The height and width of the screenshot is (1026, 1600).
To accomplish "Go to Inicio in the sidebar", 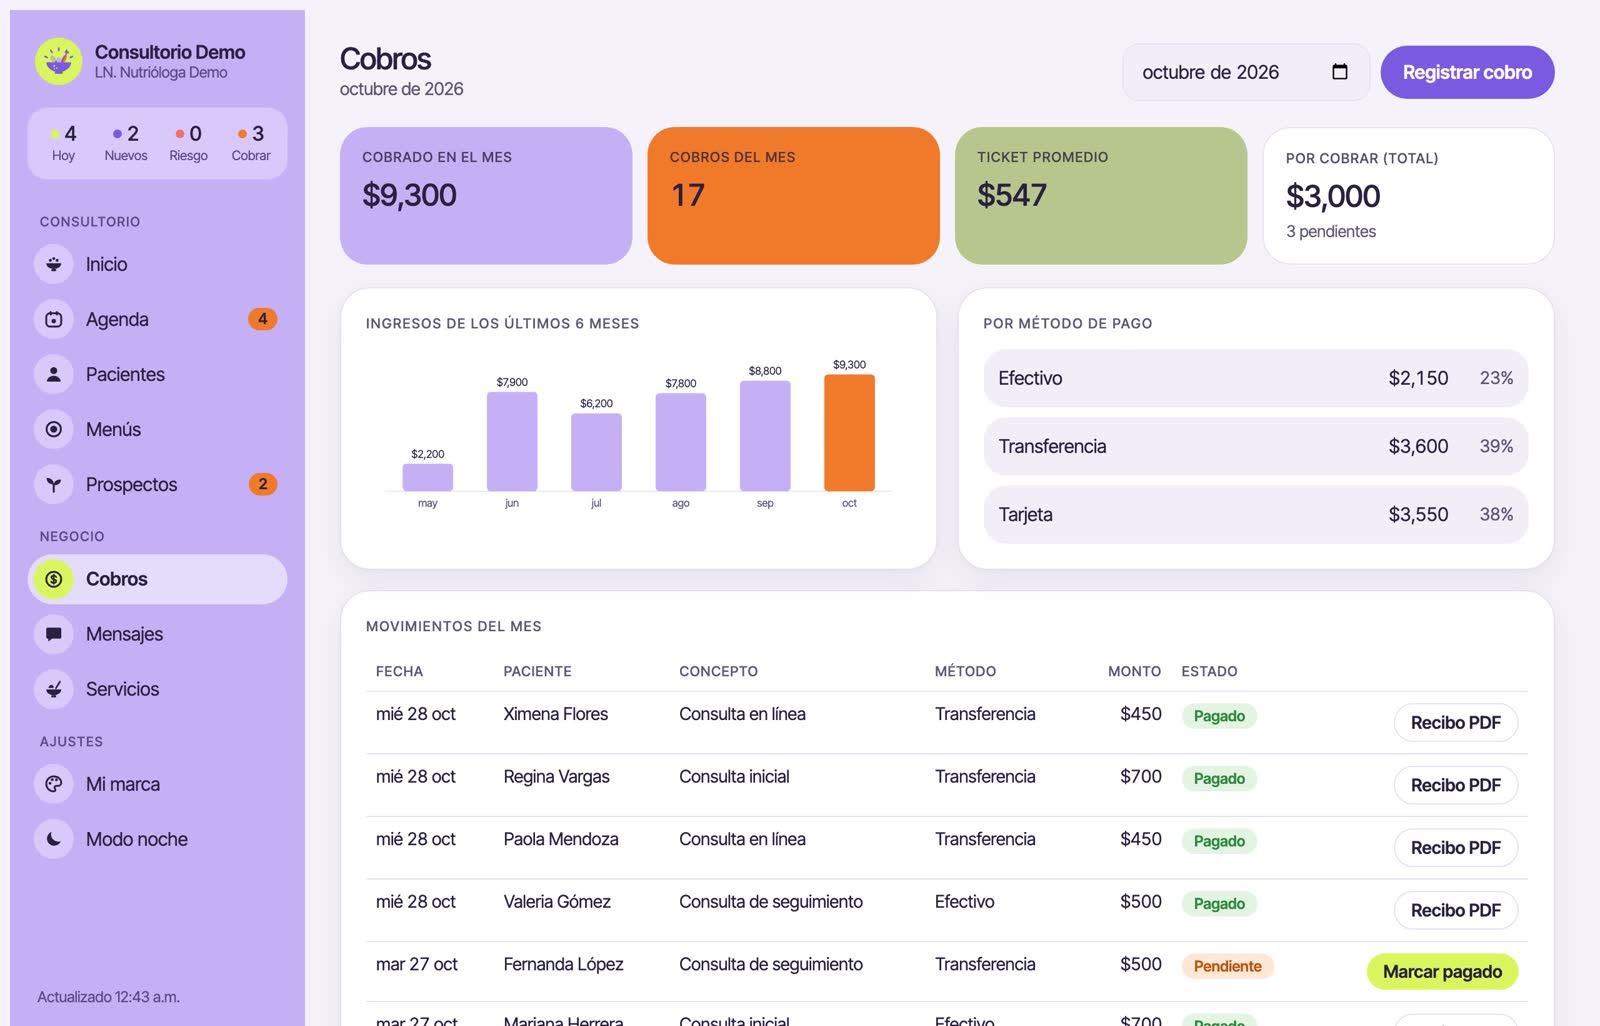I will [x=157, y=264].
